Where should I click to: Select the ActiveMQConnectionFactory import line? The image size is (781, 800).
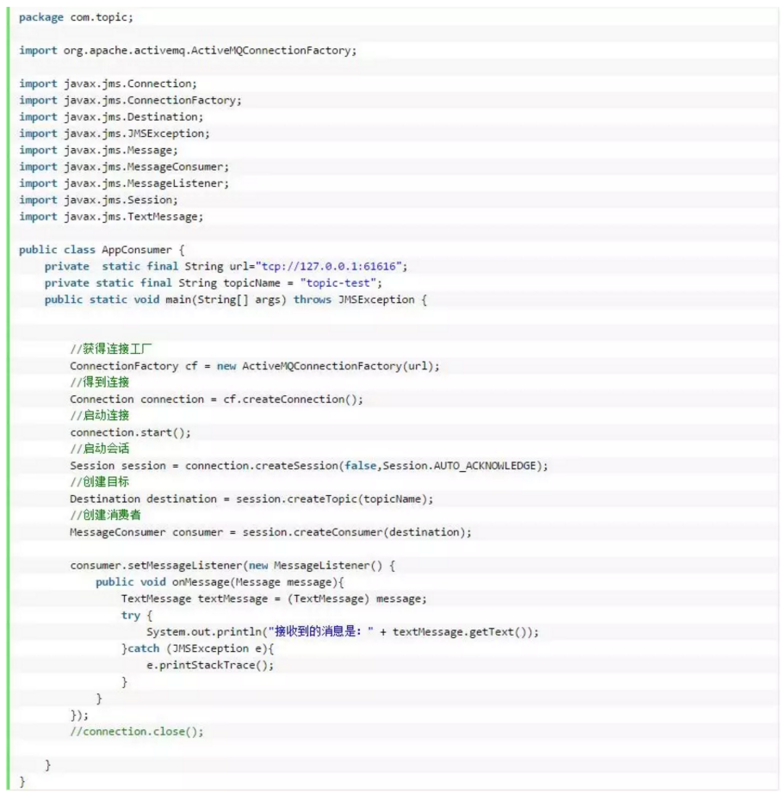pos(188,51)
